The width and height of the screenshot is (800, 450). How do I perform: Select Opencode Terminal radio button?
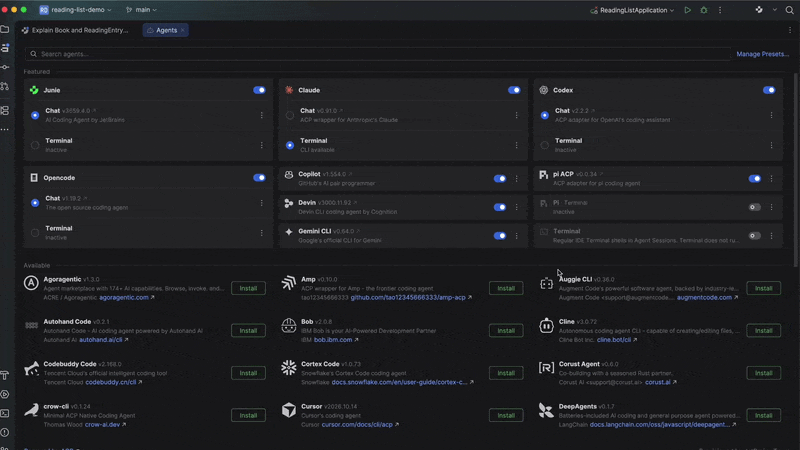[35, 233]
